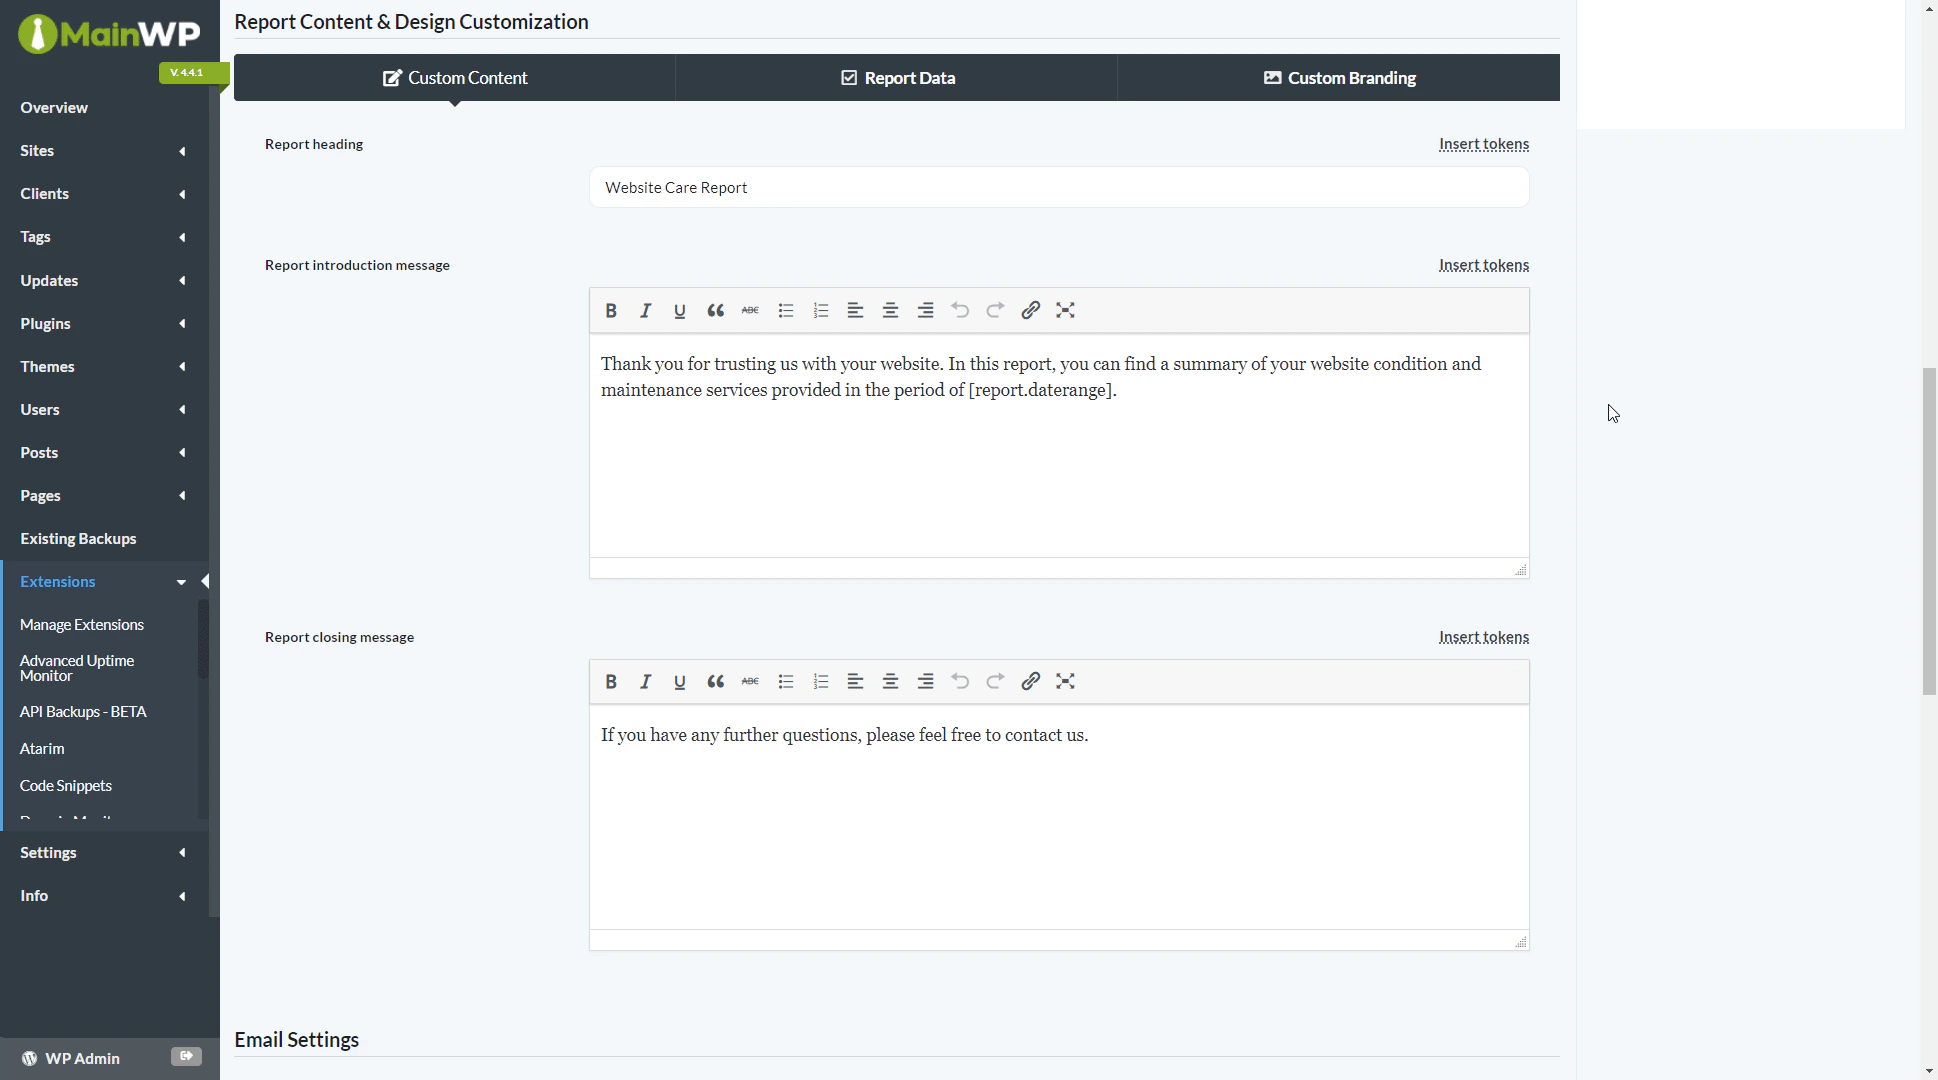
Task: Open Advanced Uptime Monitor extension
Action: click(x=77, y=668)
